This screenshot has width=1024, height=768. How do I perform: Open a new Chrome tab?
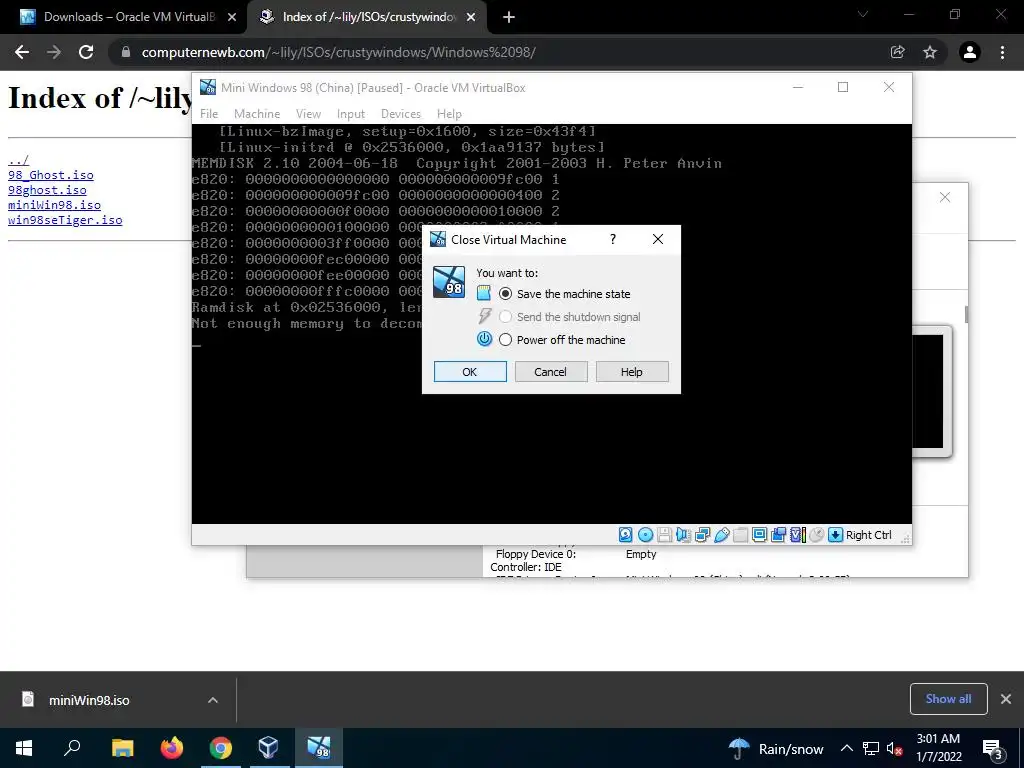(x=509, y=17)
